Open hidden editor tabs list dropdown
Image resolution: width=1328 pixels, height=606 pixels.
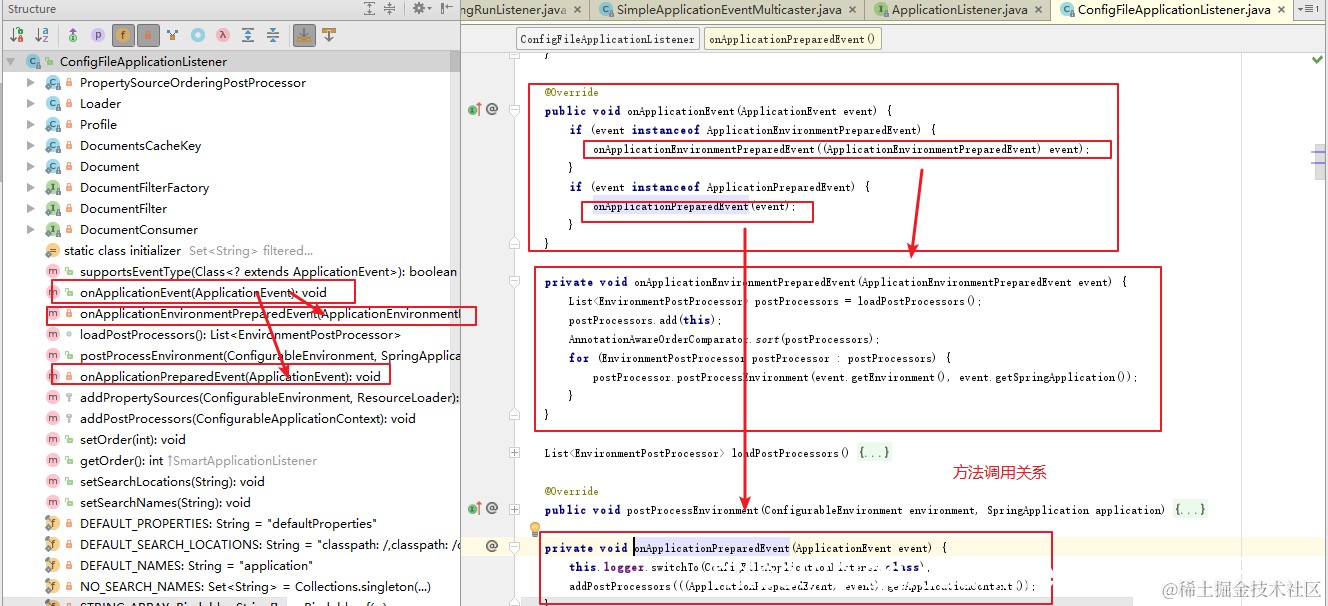[x=1309, y=10]
